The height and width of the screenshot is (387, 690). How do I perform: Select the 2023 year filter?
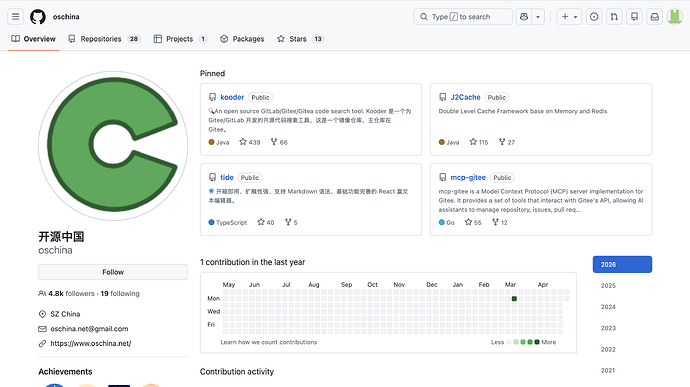(622, 328)
